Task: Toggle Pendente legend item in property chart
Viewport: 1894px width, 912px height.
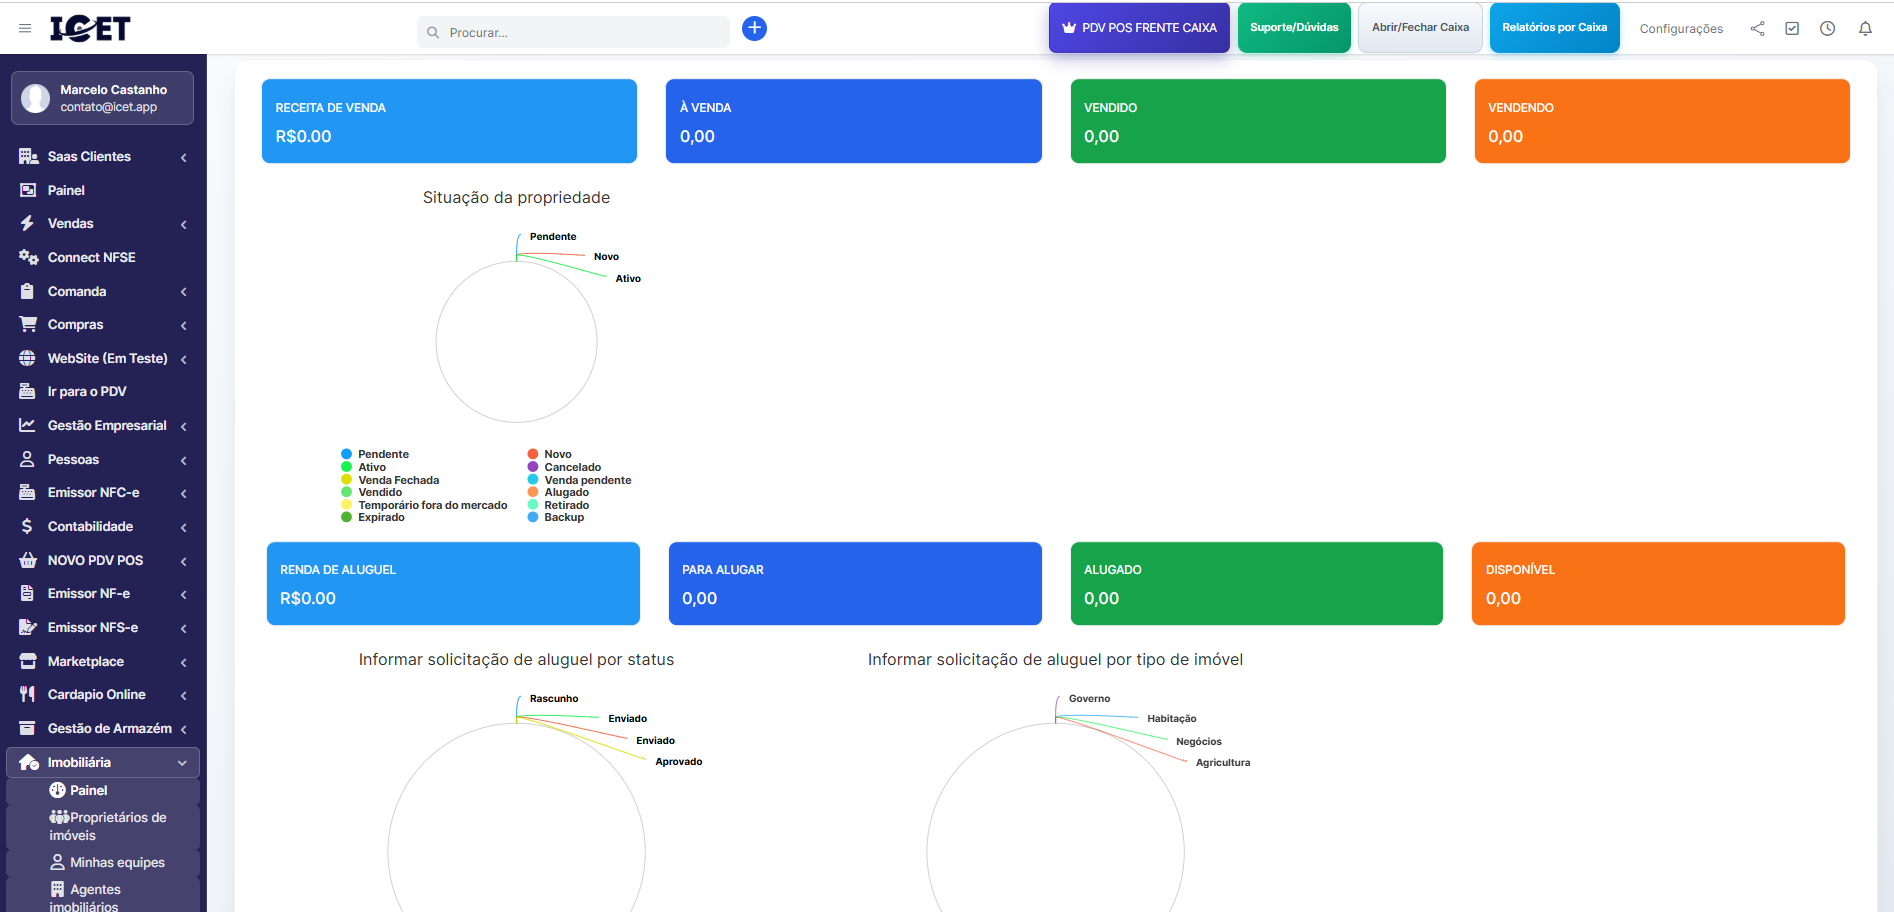Action: coord(383,454)
